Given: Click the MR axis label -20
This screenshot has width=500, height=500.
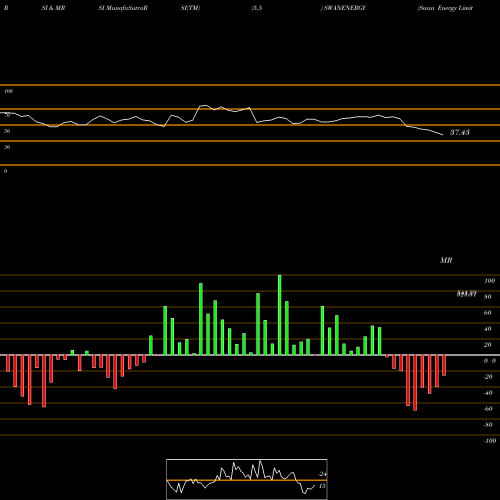Looking at the screenshot, I should point(488,377).
